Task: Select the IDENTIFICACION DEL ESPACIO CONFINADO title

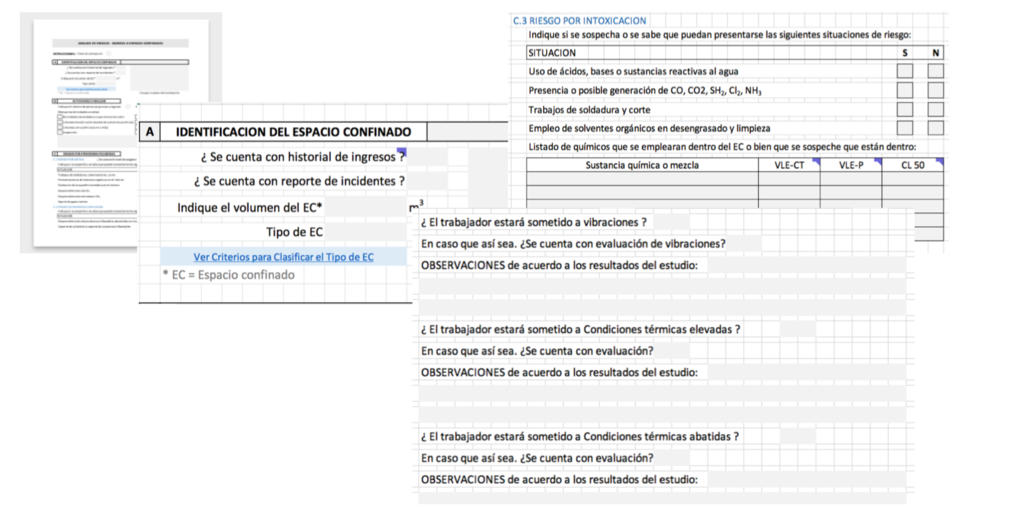Action: [x=293, y=132]
